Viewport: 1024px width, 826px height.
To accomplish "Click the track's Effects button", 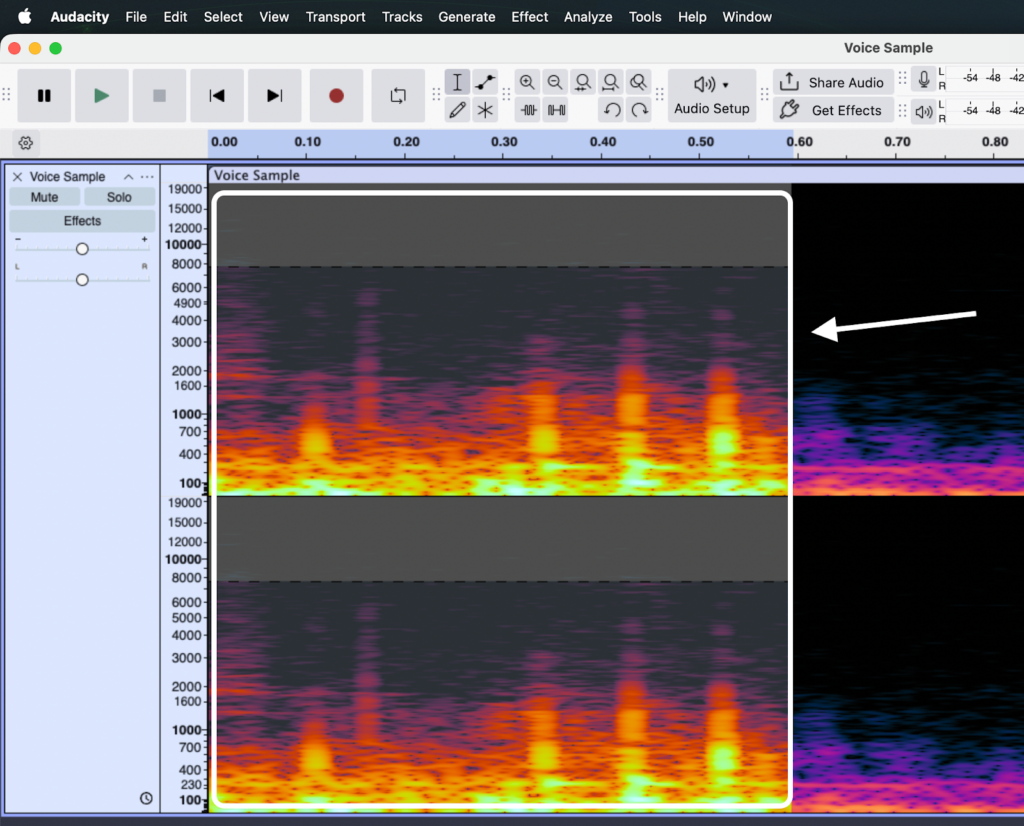I will pos(82,221).
